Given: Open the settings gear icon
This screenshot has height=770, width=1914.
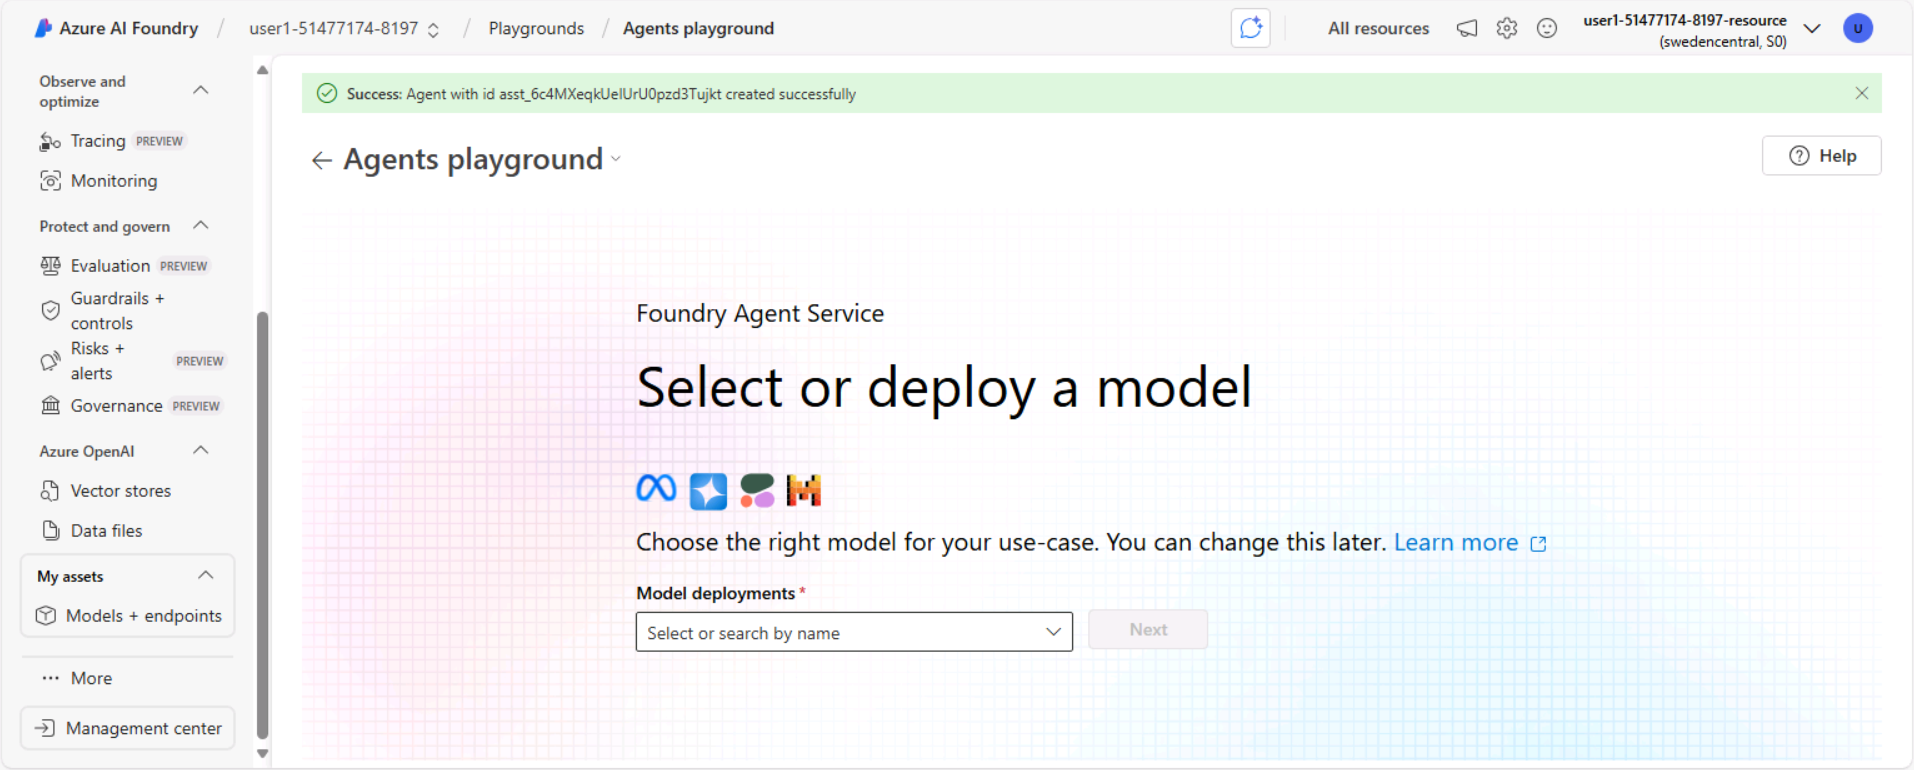Looking at the screenshot, I should tap(1507, 28).
